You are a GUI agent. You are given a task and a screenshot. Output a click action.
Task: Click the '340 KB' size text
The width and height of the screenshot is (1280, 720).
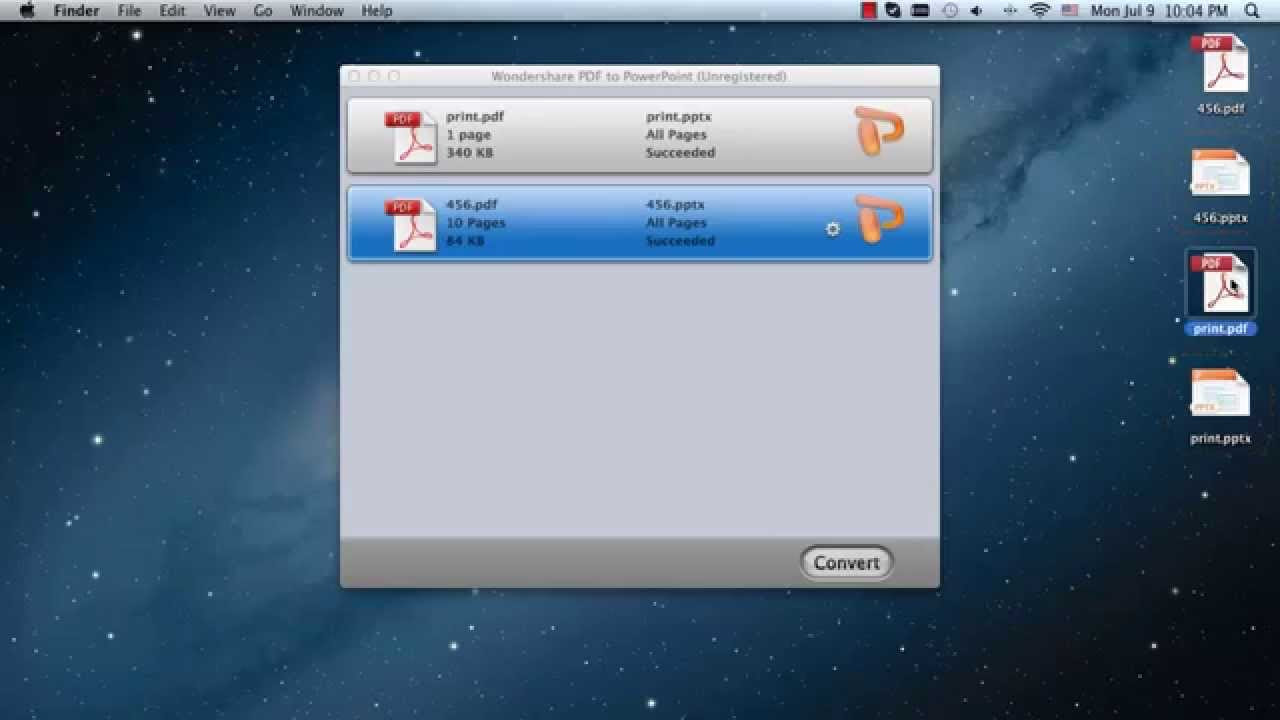[x=469, y=153]
